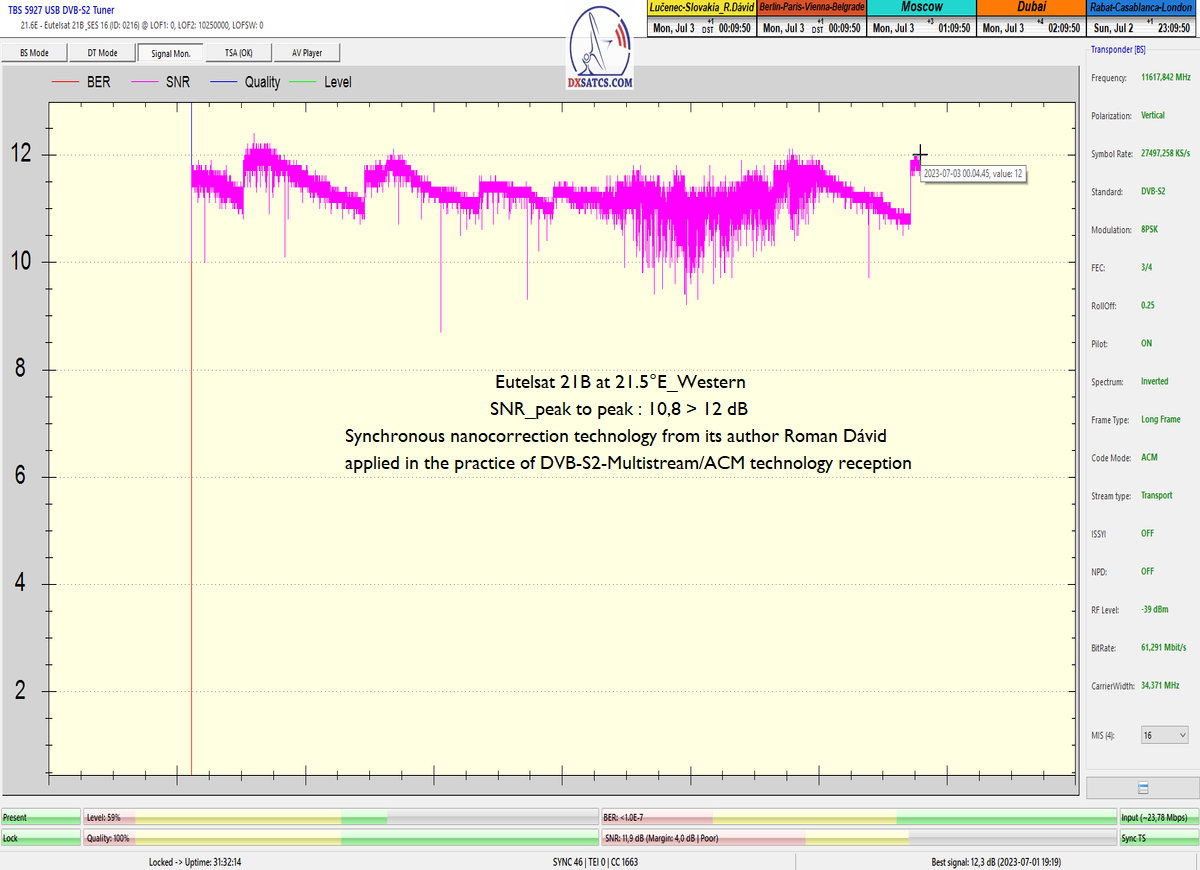Open the DT Mode tab
This screenshot has width=1200, height=870.
pos(102,53)
